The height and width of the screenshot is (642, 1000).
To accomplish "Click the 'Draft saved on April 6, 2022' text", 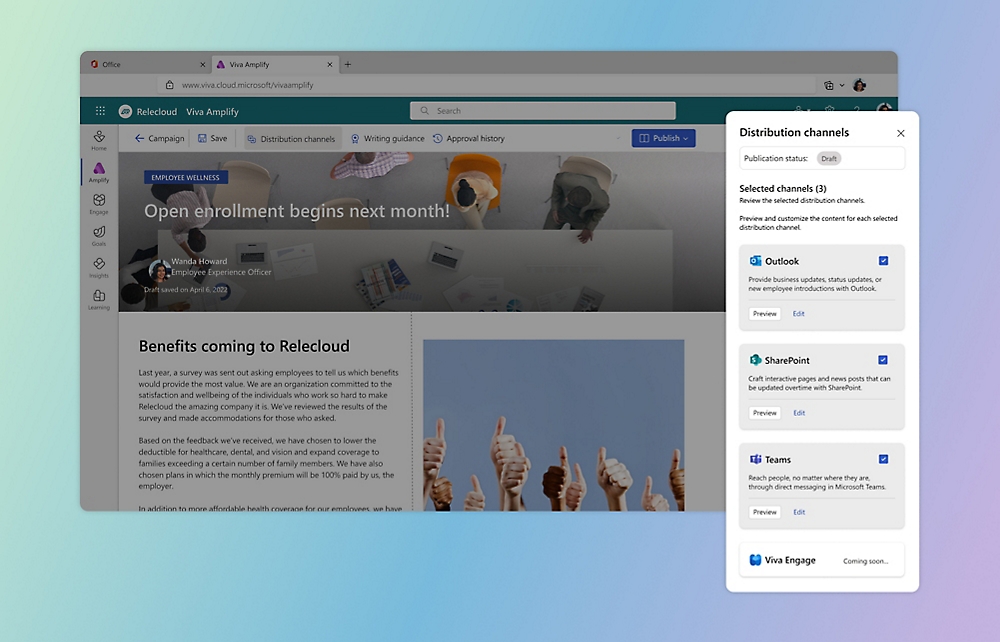I will pyautogui.click(x=186, y=289).
